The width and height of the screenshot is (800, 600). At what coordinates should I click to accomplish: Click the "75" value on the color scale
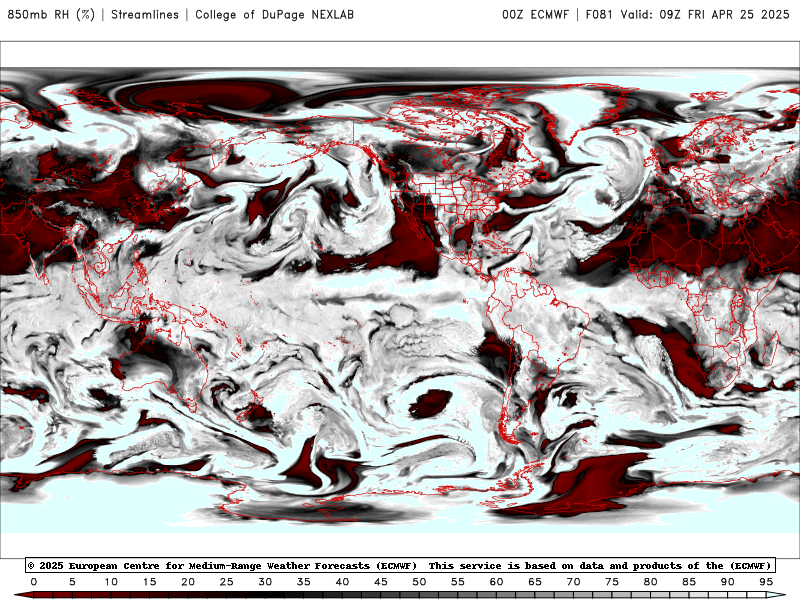tap(612, 582)
